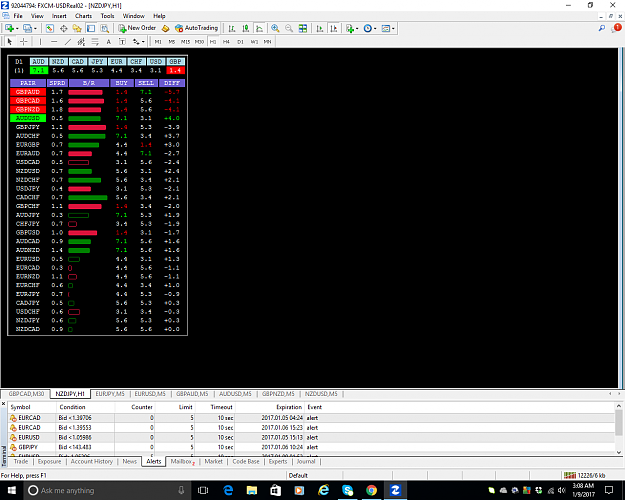Sort alerts by Symbol column header
This screenshot has width=625, height=500.
32,407
